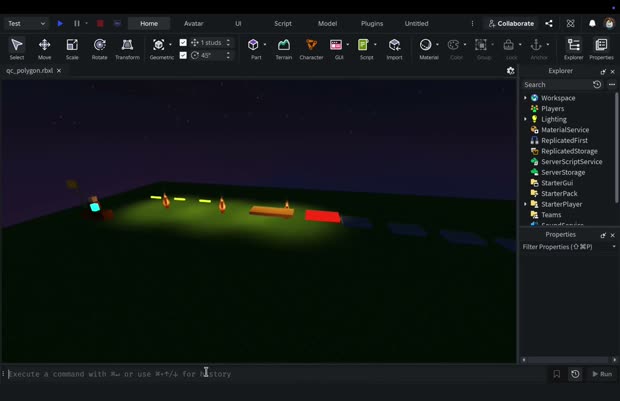Adjust the studs increment stepper
620x401 pixels.
(228, 42)
